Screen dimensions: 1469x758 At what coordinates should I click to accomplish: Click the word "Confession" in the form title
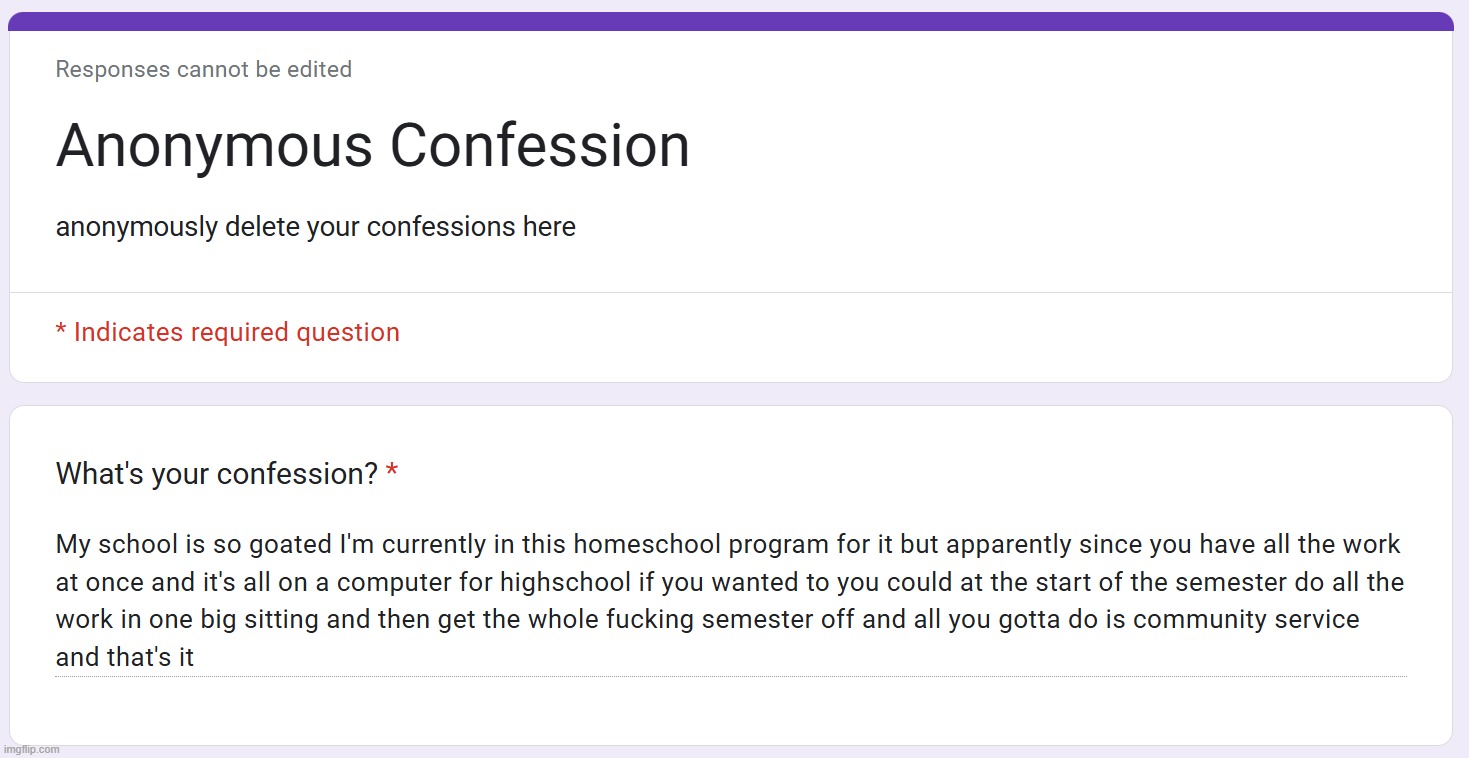tap(539, 146)
